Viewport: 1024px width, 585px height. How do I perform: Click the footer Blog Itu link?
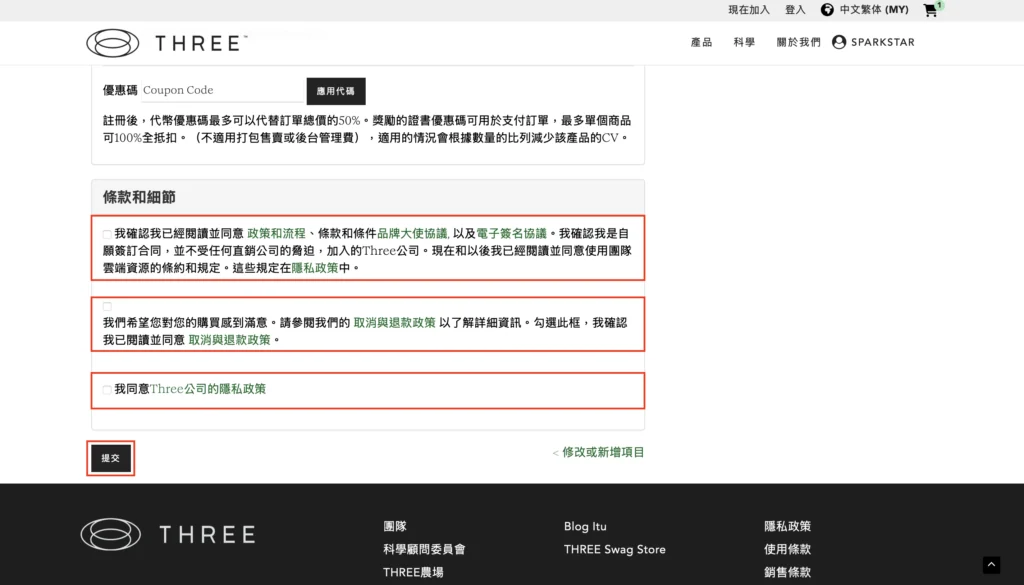(585, 526)
